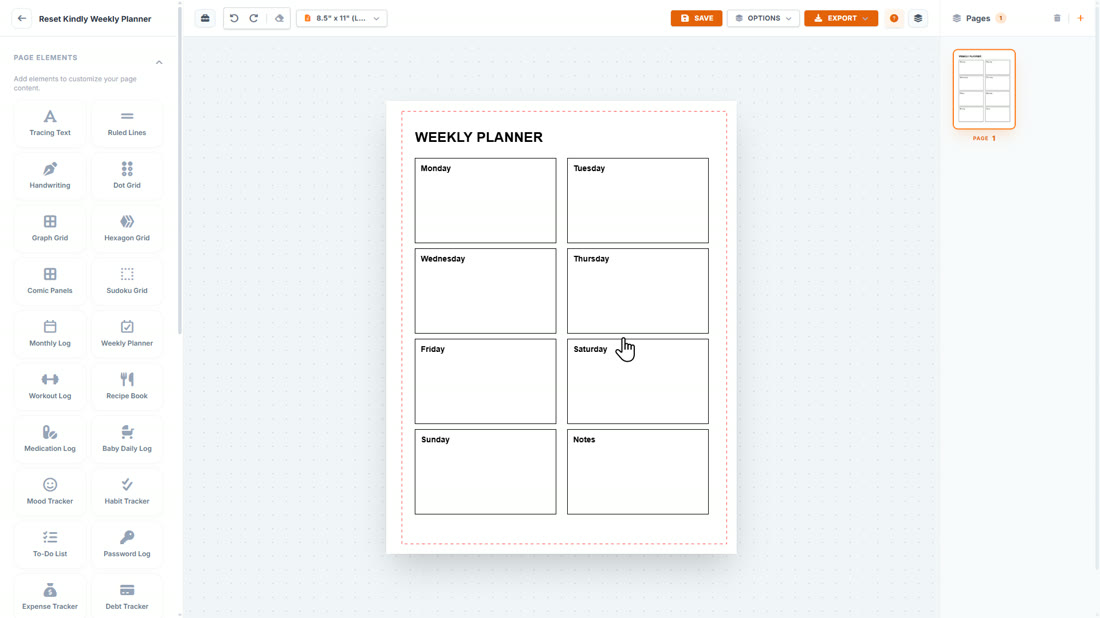Add the Habit Tracker element
The image size is (1100, 618).
127,492
